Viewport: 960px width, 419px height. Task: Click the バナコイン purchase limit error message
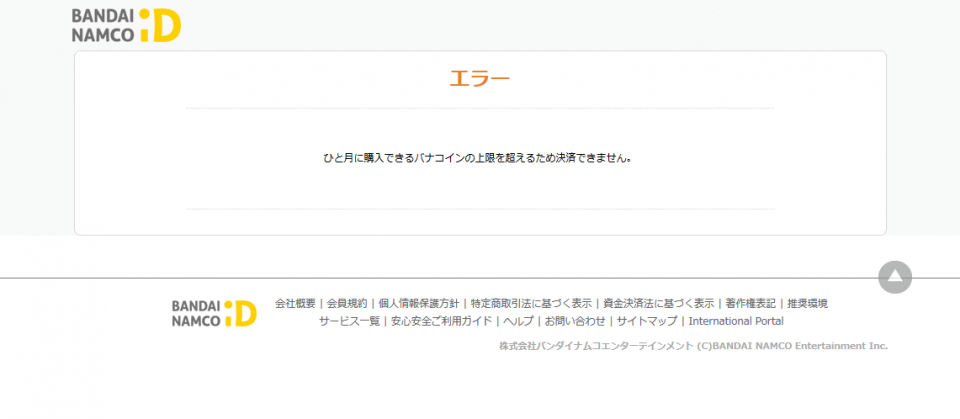point(479,158)
